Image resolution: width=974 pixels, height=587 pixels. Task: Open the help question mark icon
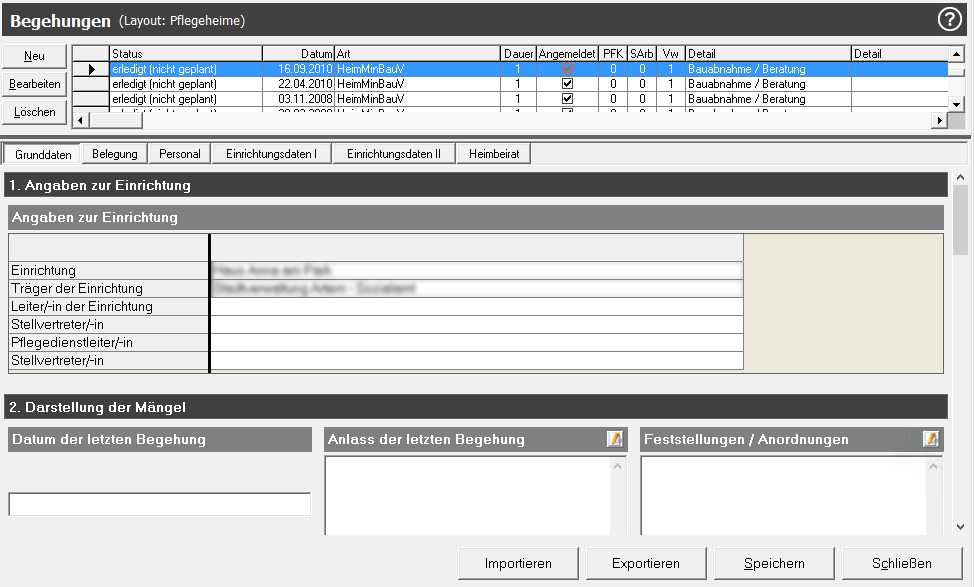click(948, 19)
